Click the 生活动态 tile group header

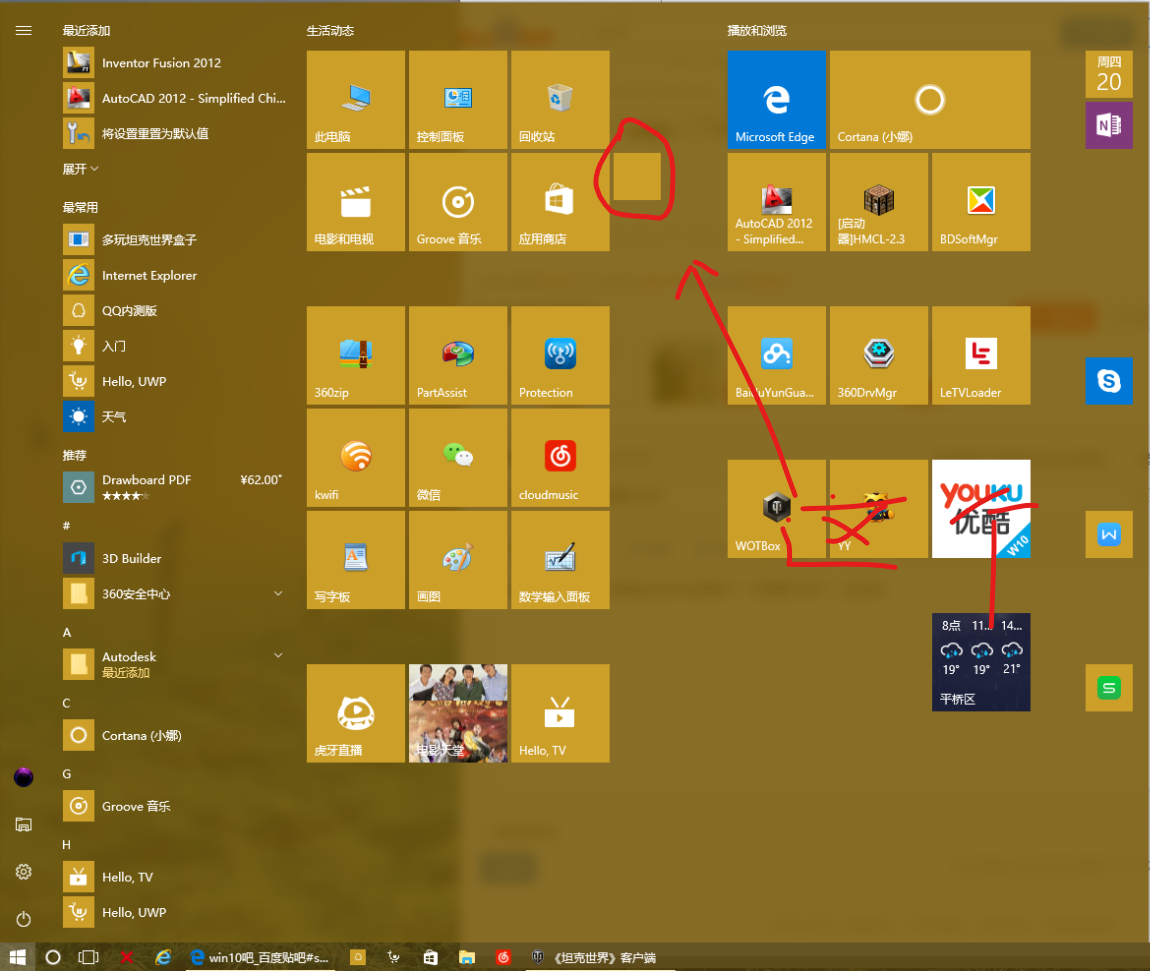(x=330, y=31)
